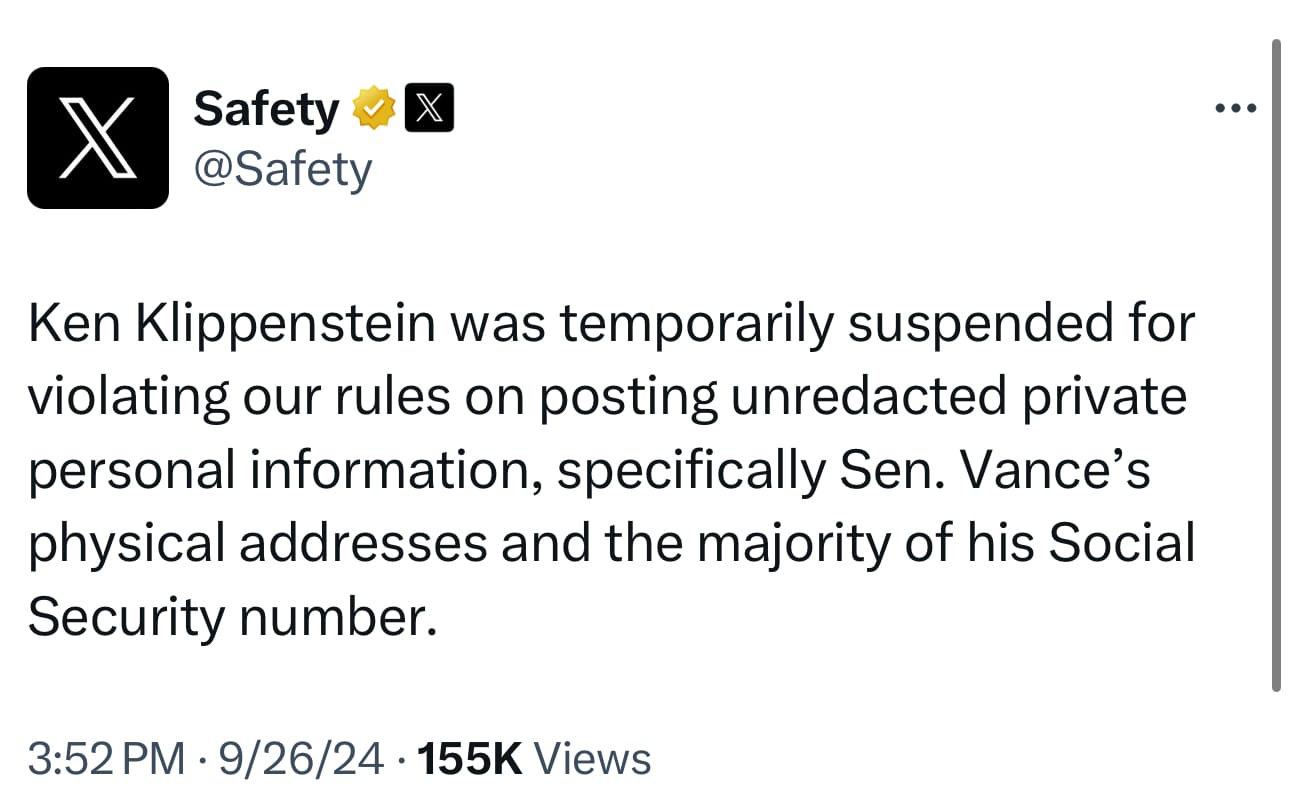This screenshot has width=1290, height=809.
Task: Open the Safety display name profile
Action: [266, 108]
